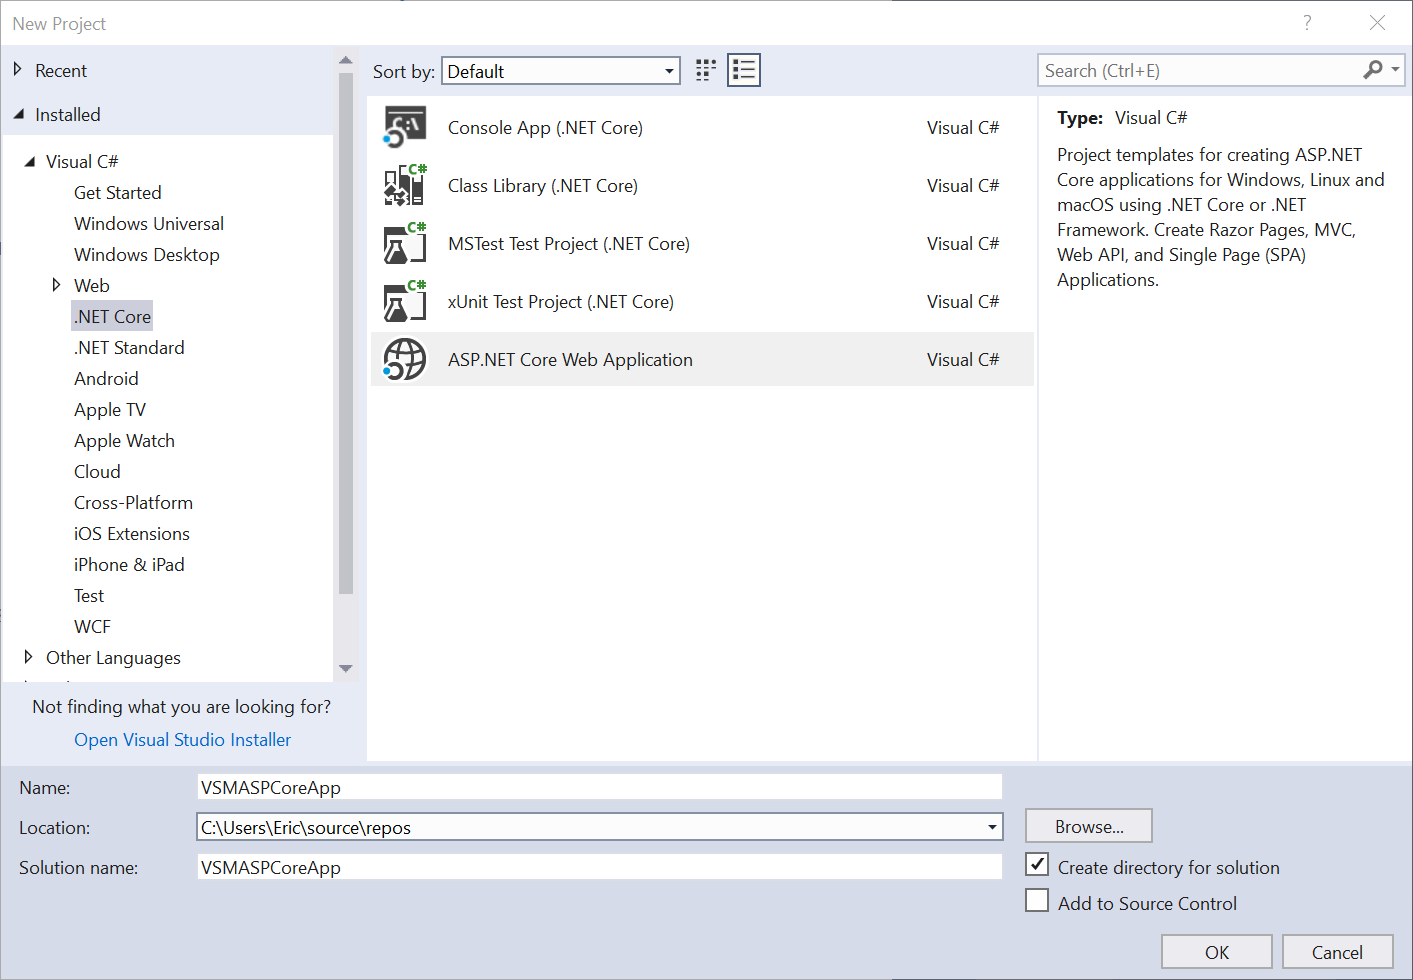Image resolution: width=1413 pixels, height=980 pixels.
Task: Expand the Other Languages node
Action: [x=28, y=657]
